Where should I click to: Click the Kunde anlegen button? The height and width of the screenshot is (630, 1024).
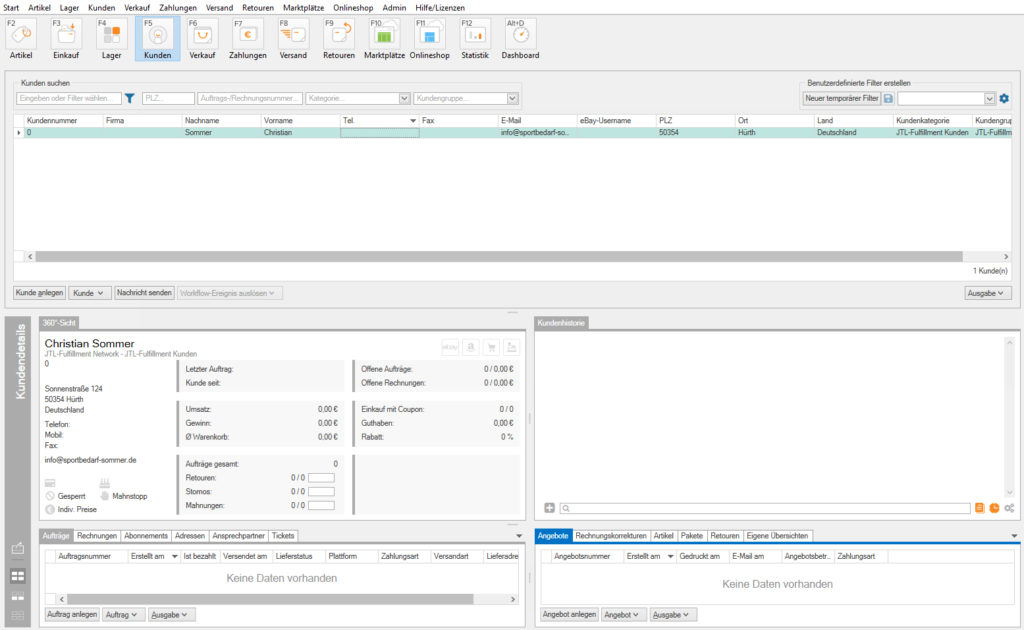[40, 293]
